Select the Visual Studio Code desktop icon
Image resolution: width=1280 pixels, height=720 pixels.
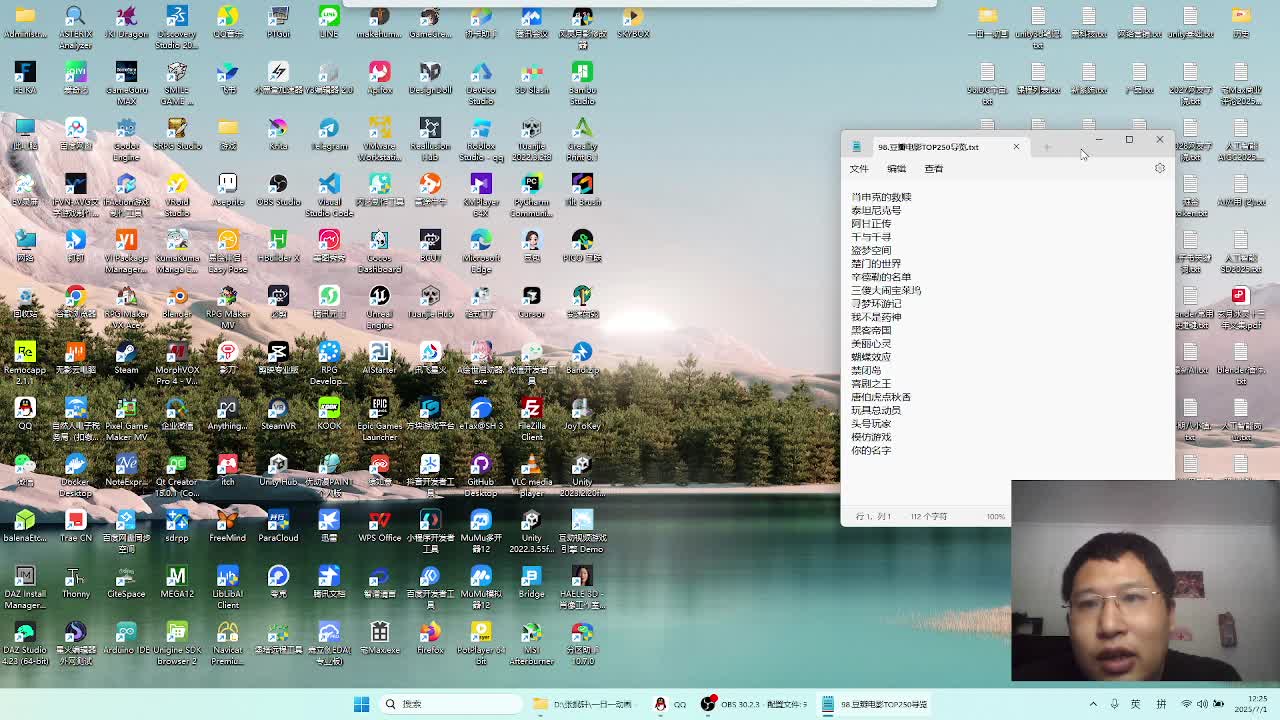point(329,195)
